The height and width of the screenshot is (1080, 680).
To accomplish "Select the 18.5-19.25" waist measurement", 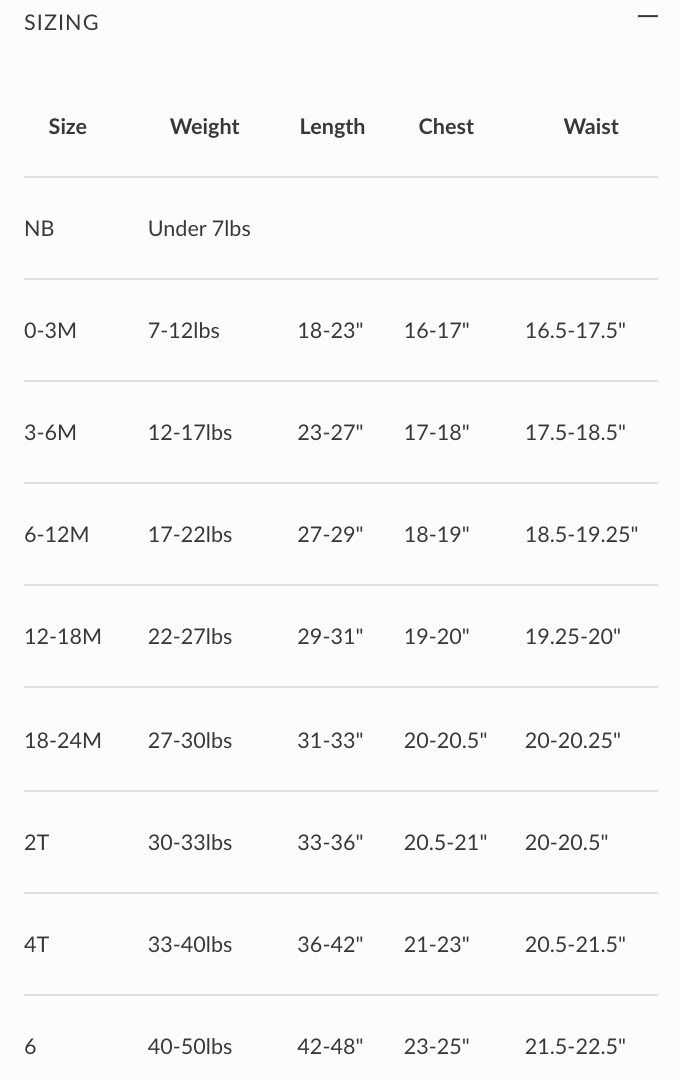I will click(581, 535).
